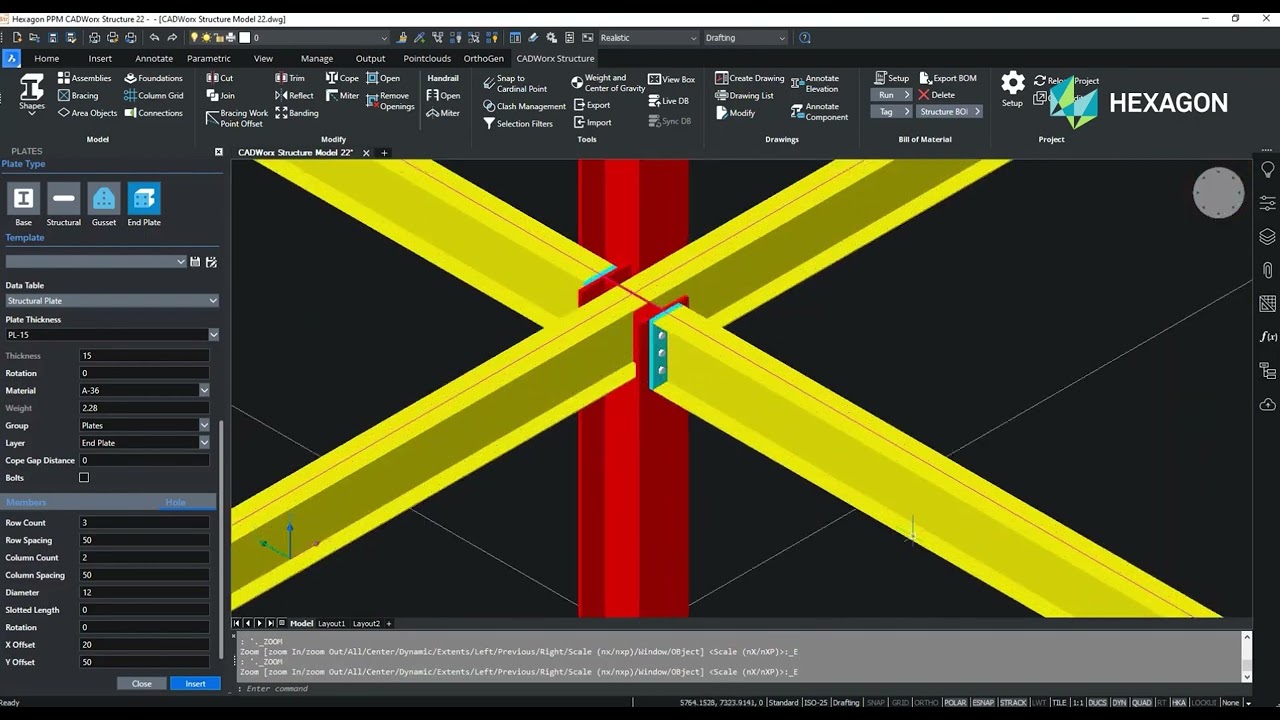Click the View Box tool
Screen dimensions: 1280x720
(x=671, y=79)
